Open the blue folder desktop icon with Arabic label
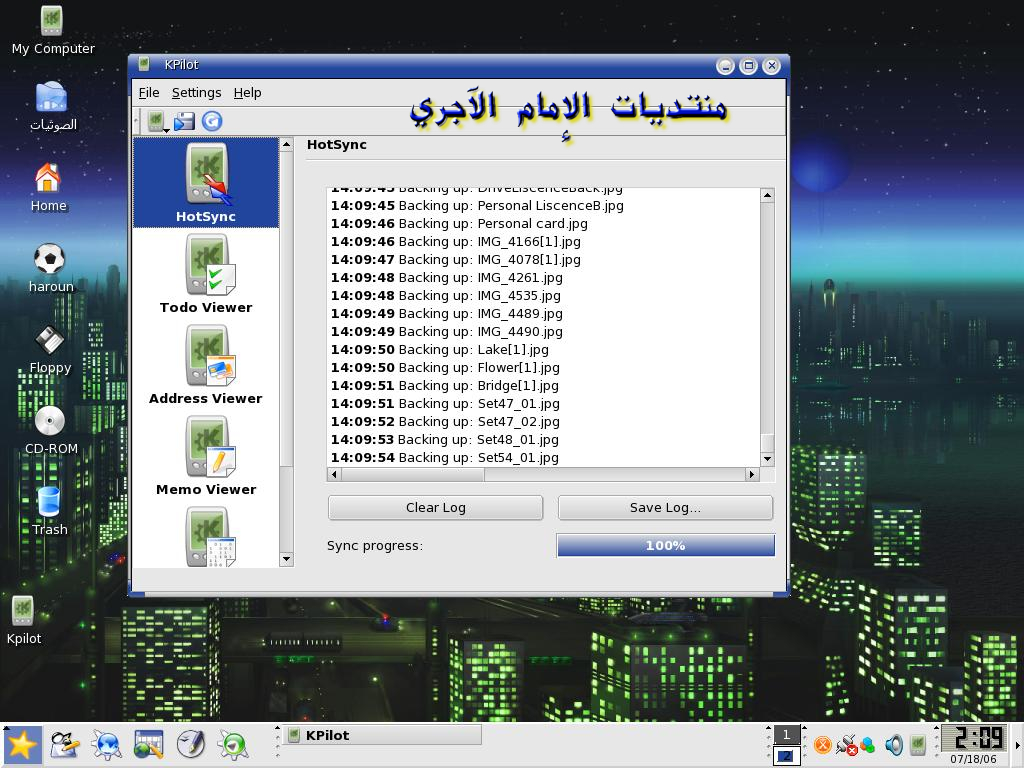Screen dimensions: 1024x768 pyautogui.click(x=52, y=106)
